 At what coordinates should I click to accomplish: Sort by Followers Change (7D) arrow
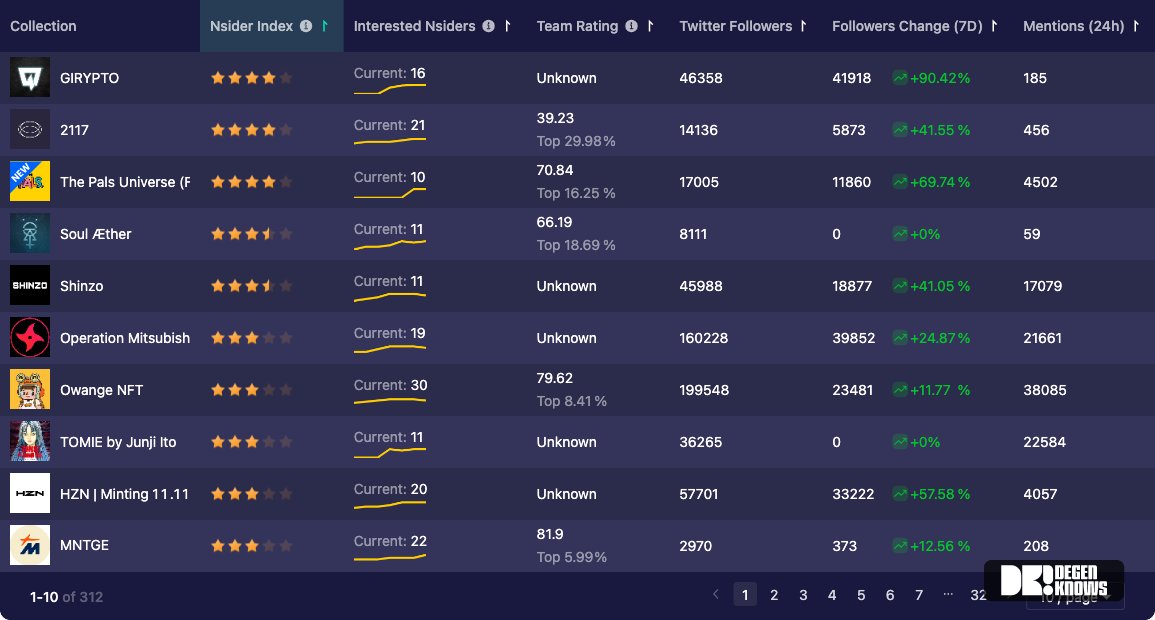(x=994, y=26)
